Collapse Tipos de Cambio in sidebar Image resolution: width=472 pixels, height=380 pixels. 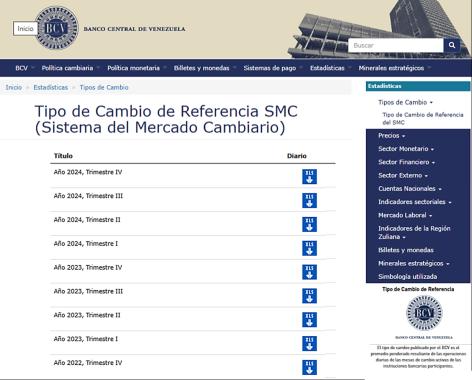(x=405, y=102)
